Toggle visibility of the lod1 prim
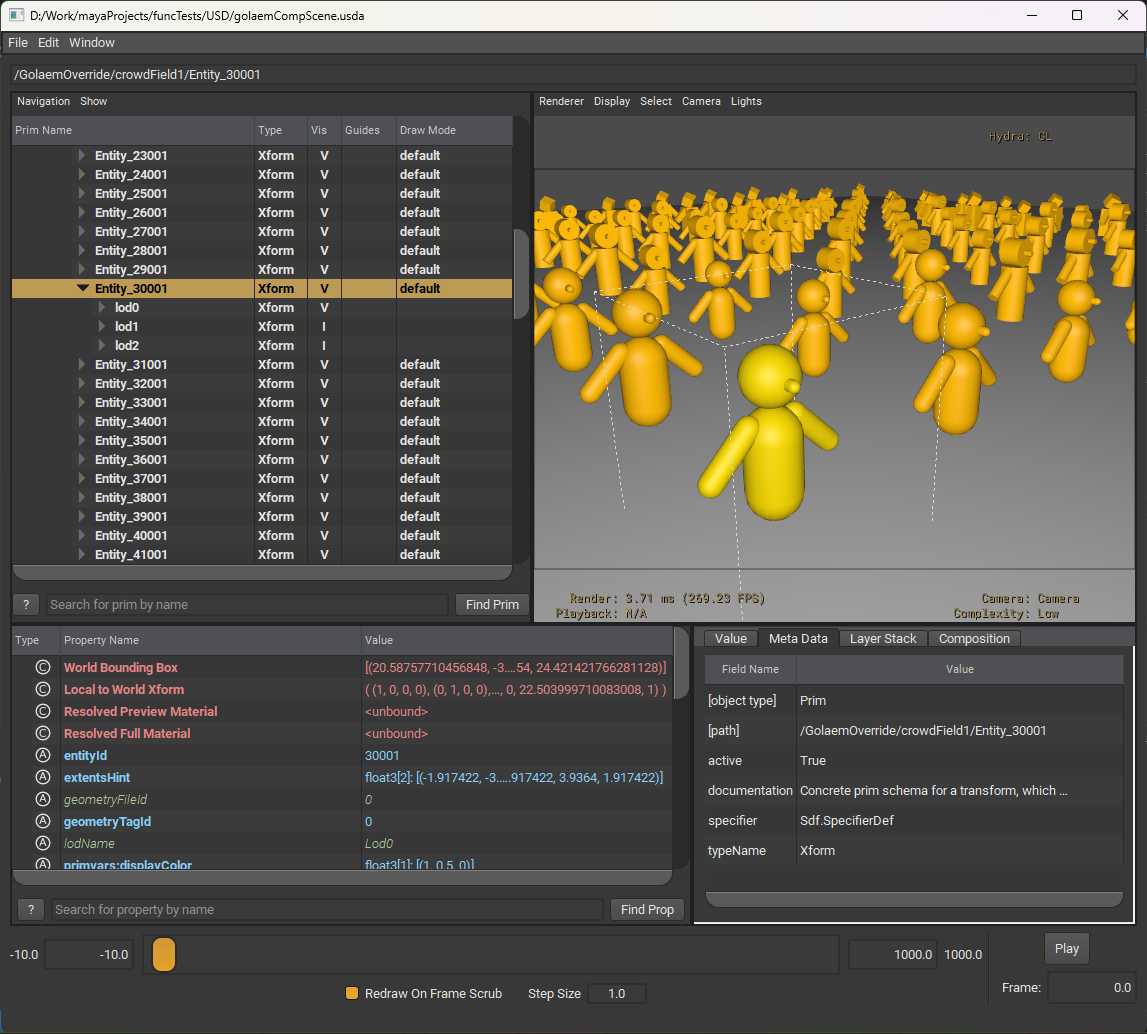1147x1034 pixels. point(324,326)
